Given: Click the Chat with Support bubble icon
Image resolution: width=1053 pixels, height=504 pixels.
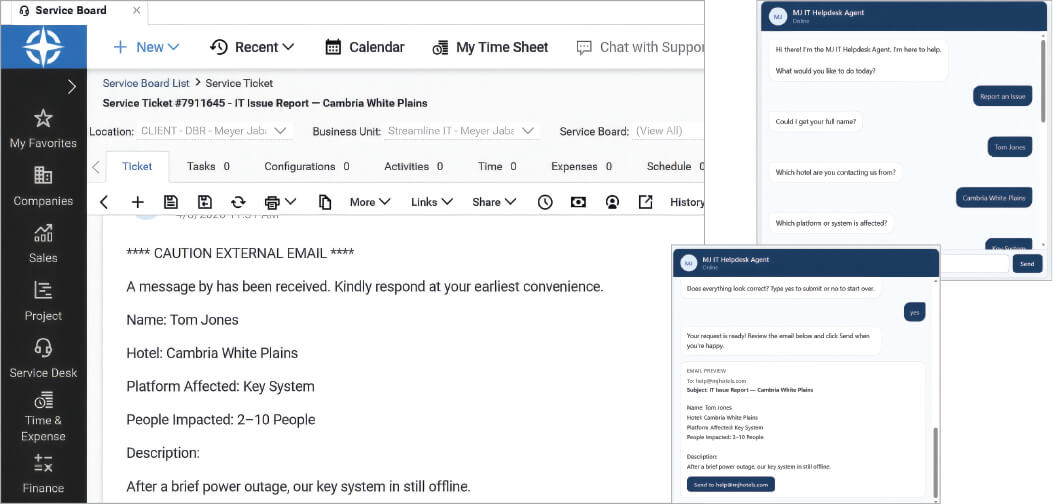Looking at the screenshot, I should pos(584,47).
